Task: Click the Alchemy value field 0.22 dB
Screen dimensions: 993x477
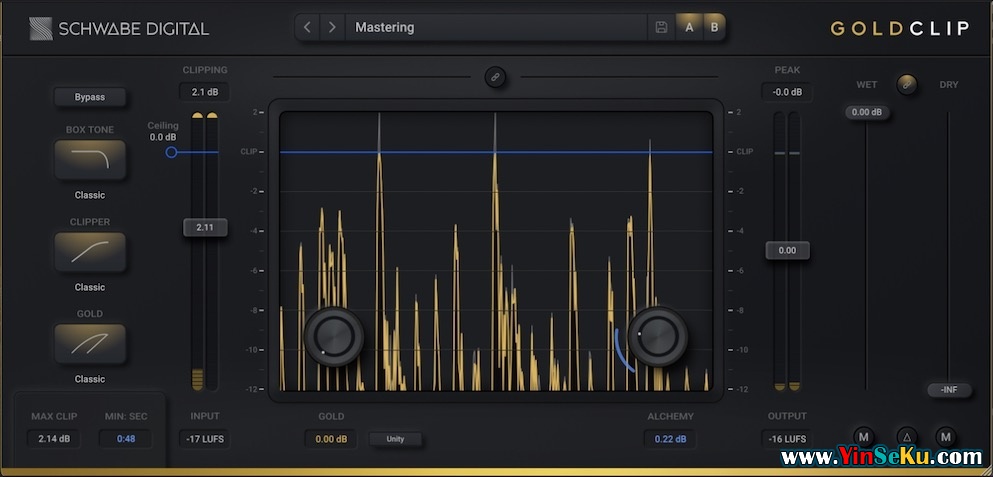Action: point(670,439)
